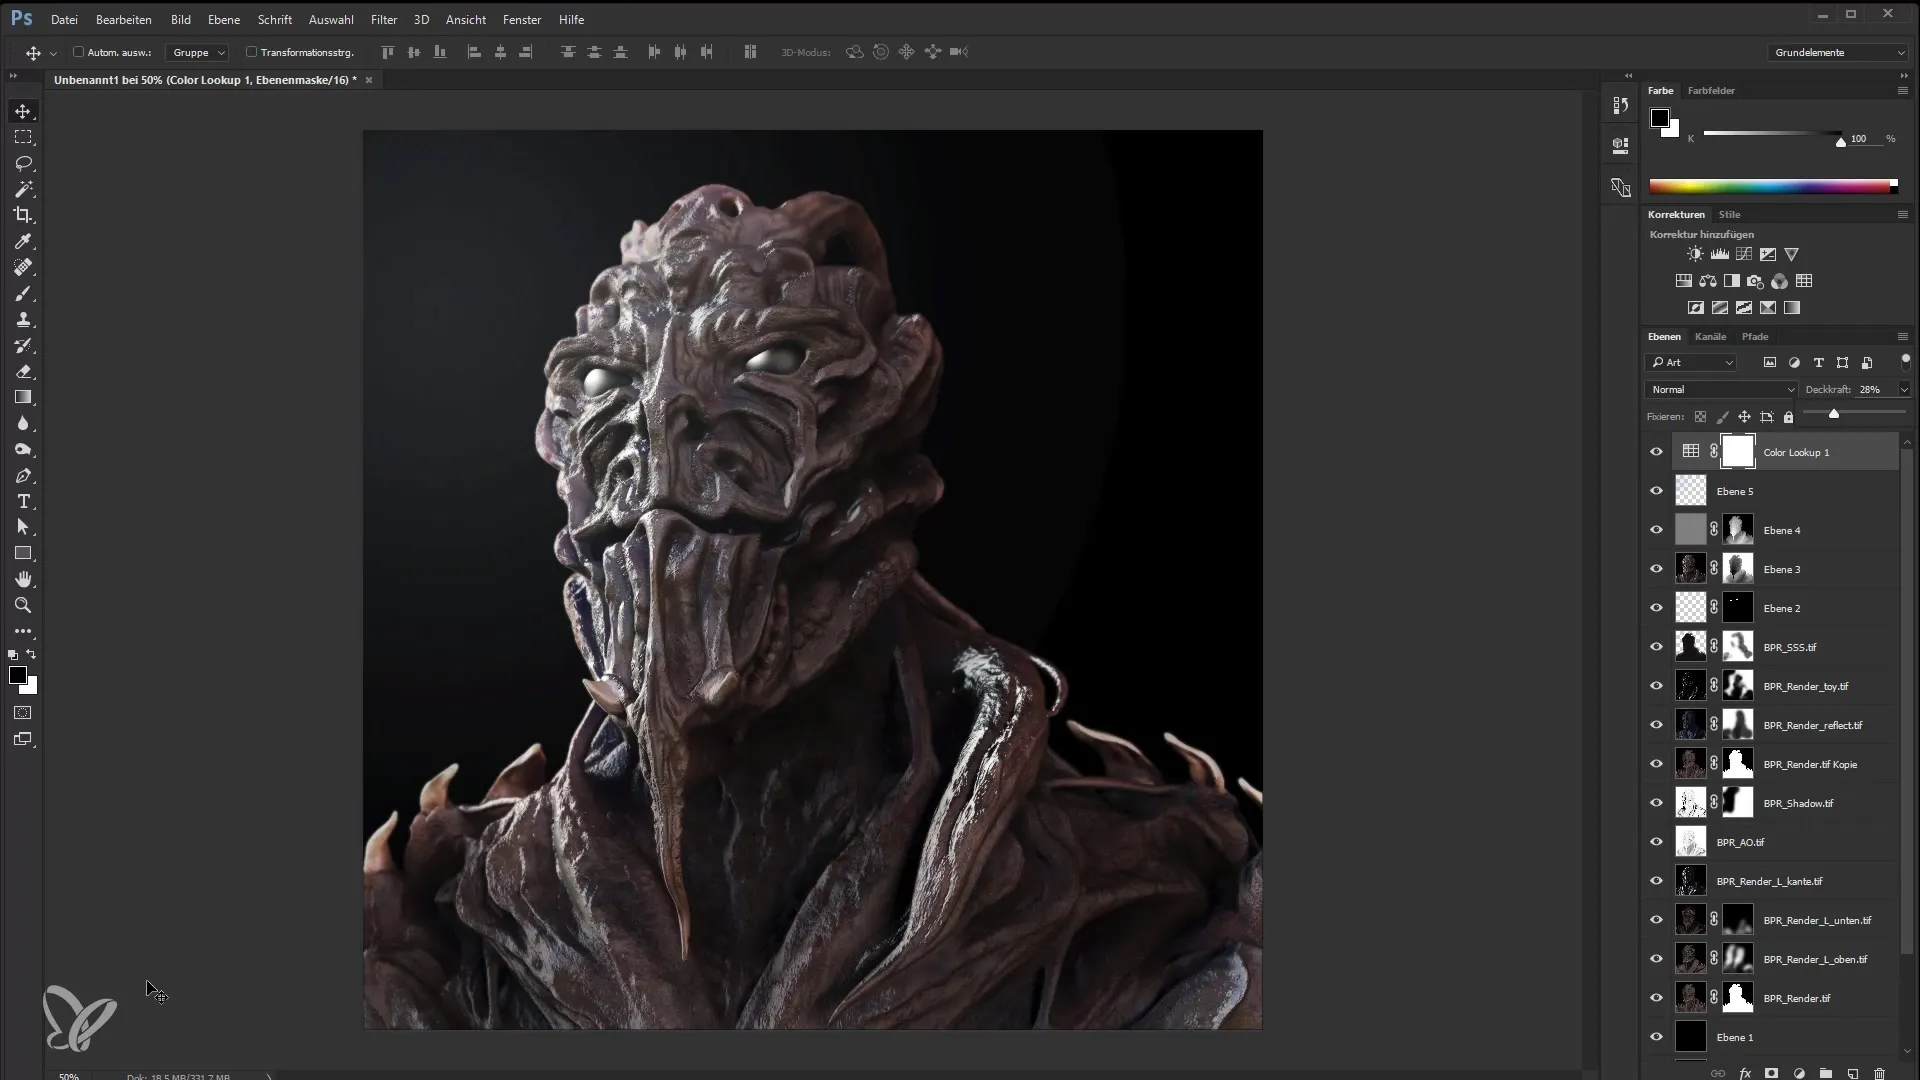Viewport: 1920px width, 1080px height.
Task: Click the BPR_Render.tif layer thumbnail
Action: point(1692,998)
